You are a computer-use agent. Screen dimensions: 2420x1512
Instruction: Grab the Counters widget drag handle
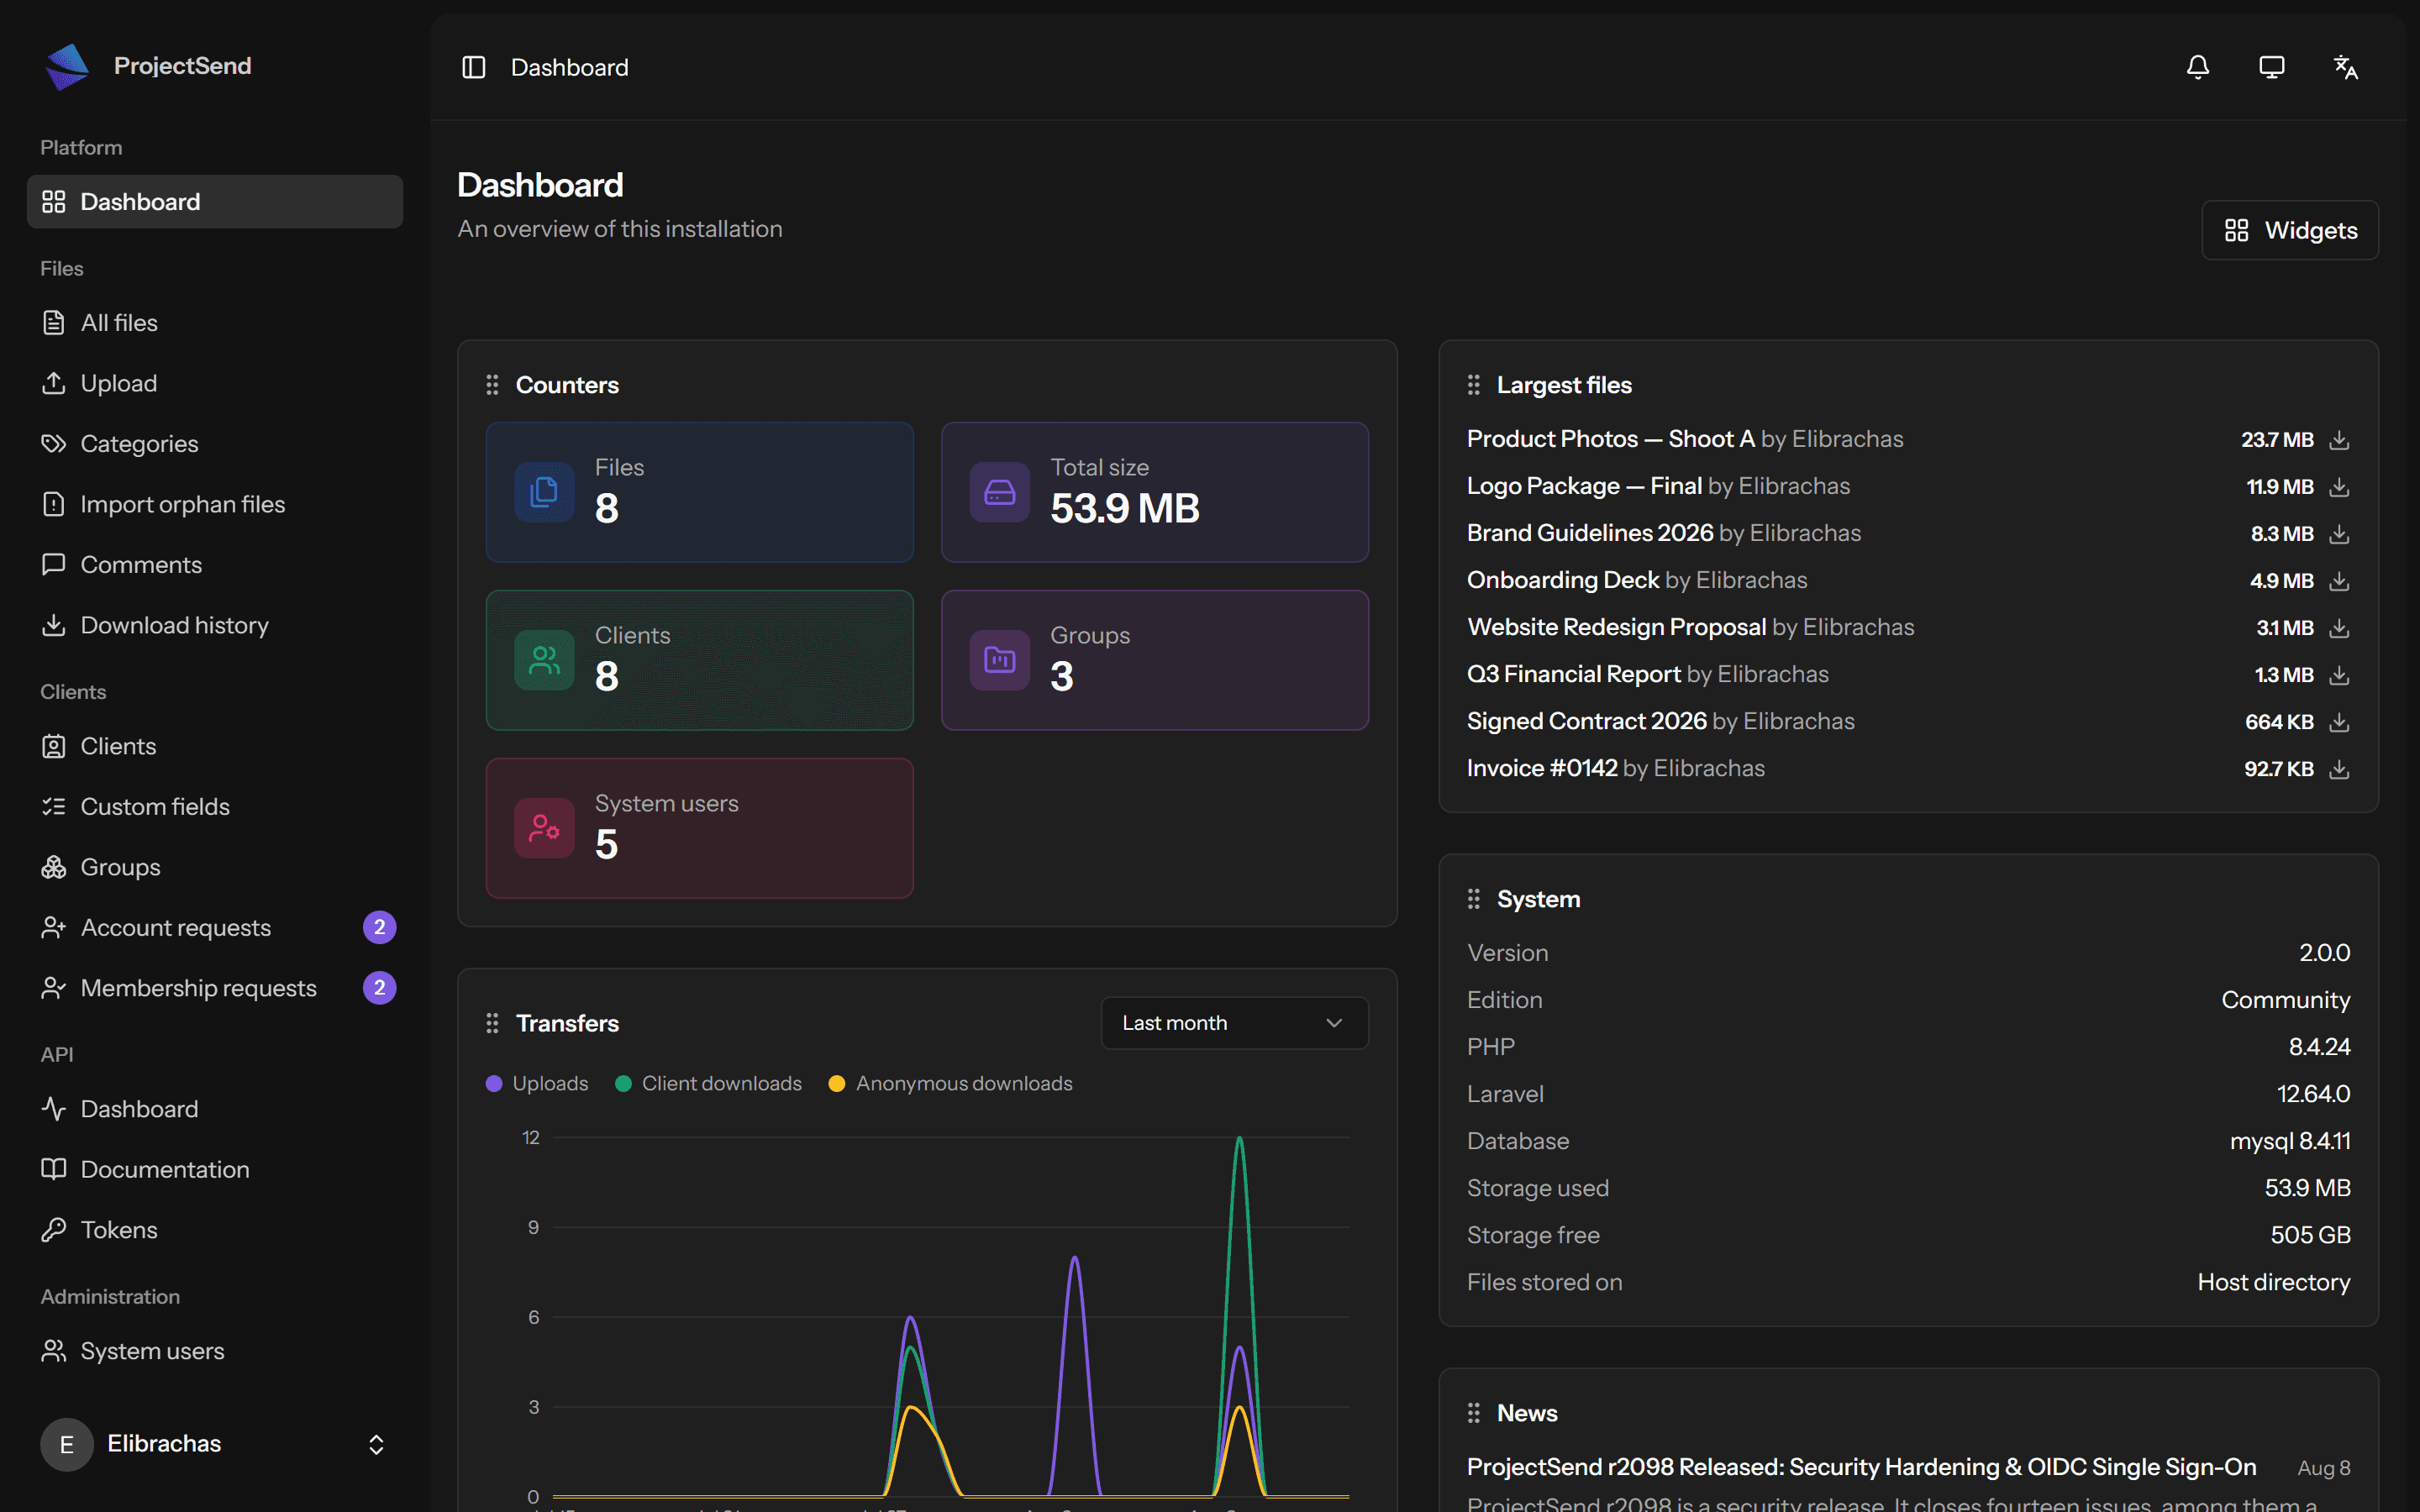(492, 385)
